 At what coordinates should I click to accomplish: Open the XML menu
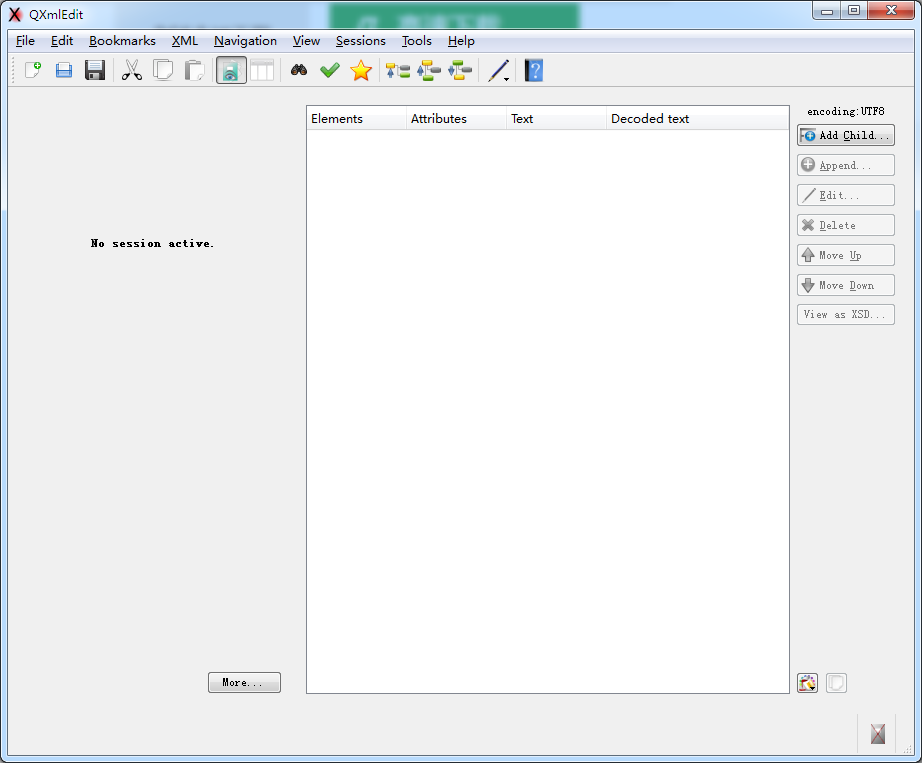coord(185,41)
